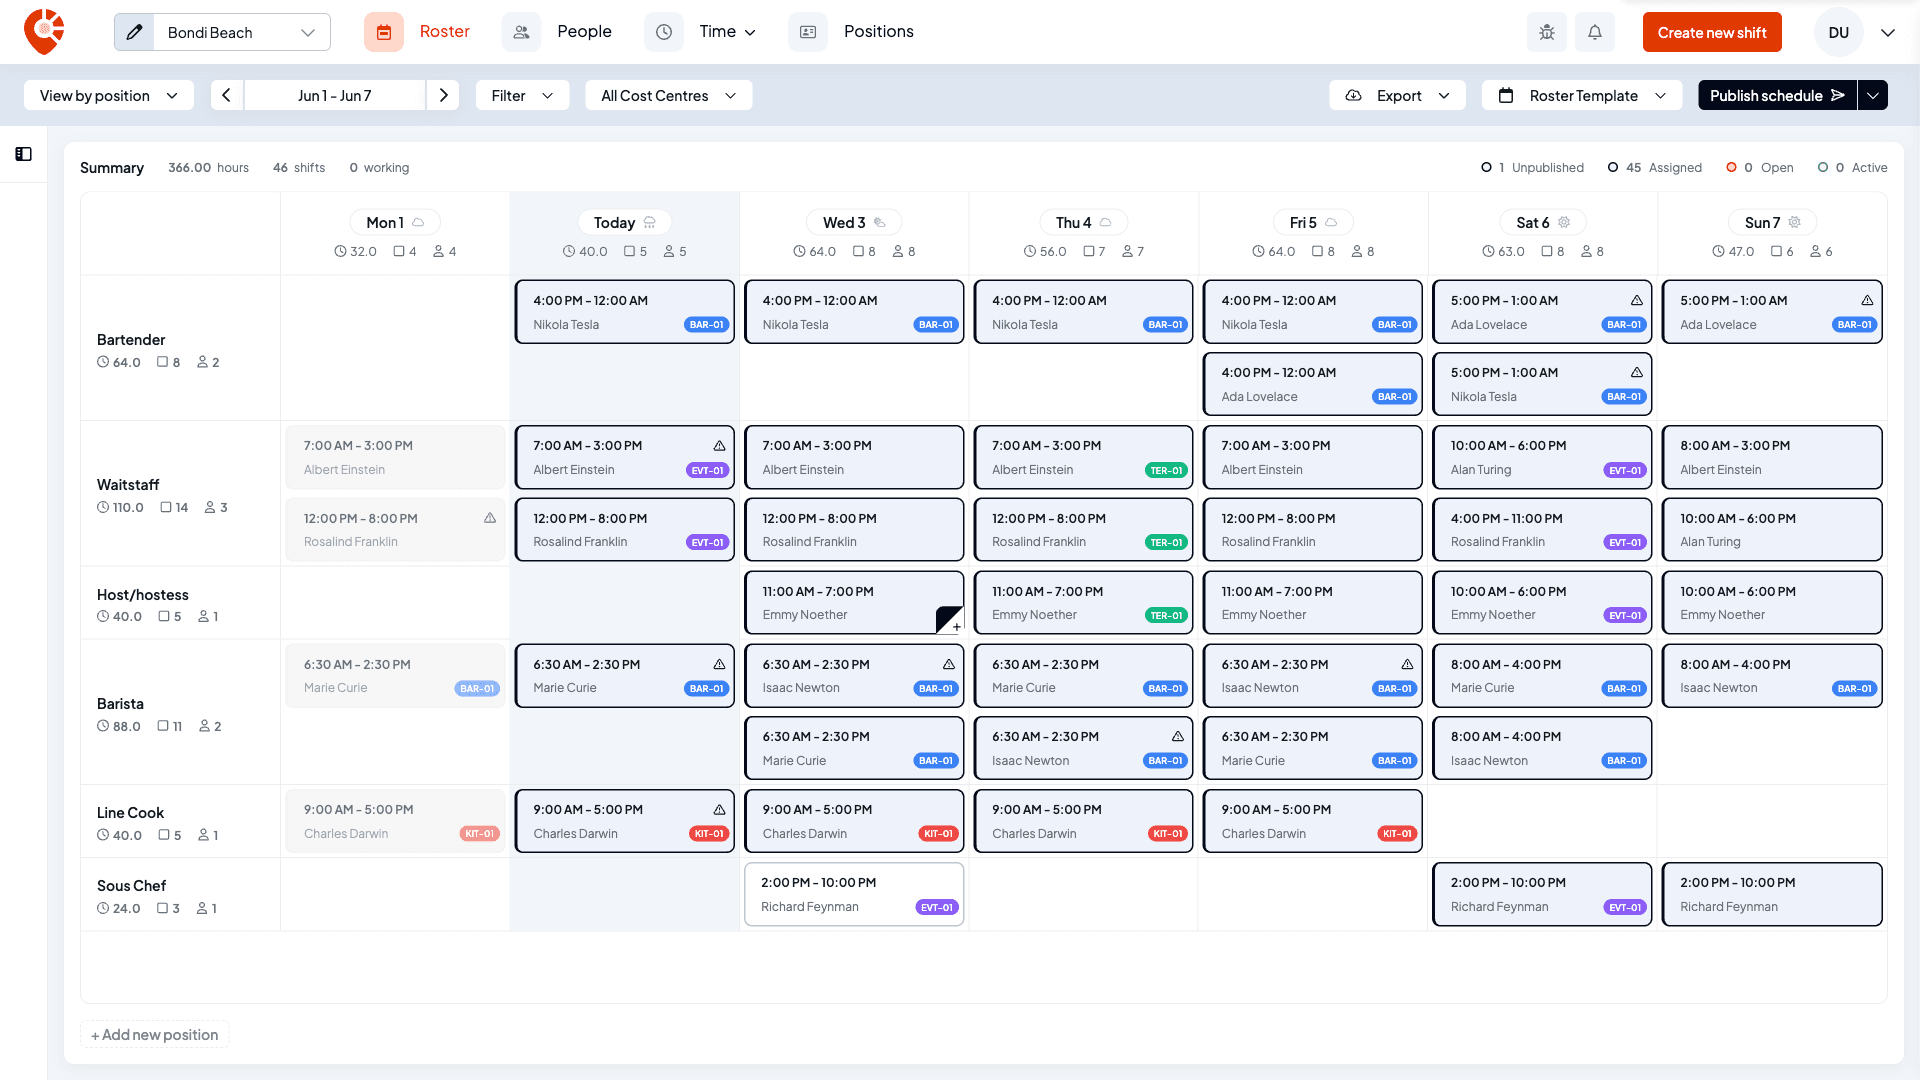
Task: Expand the Time menu
Action: pyautogui.click(x=727, y=32)
